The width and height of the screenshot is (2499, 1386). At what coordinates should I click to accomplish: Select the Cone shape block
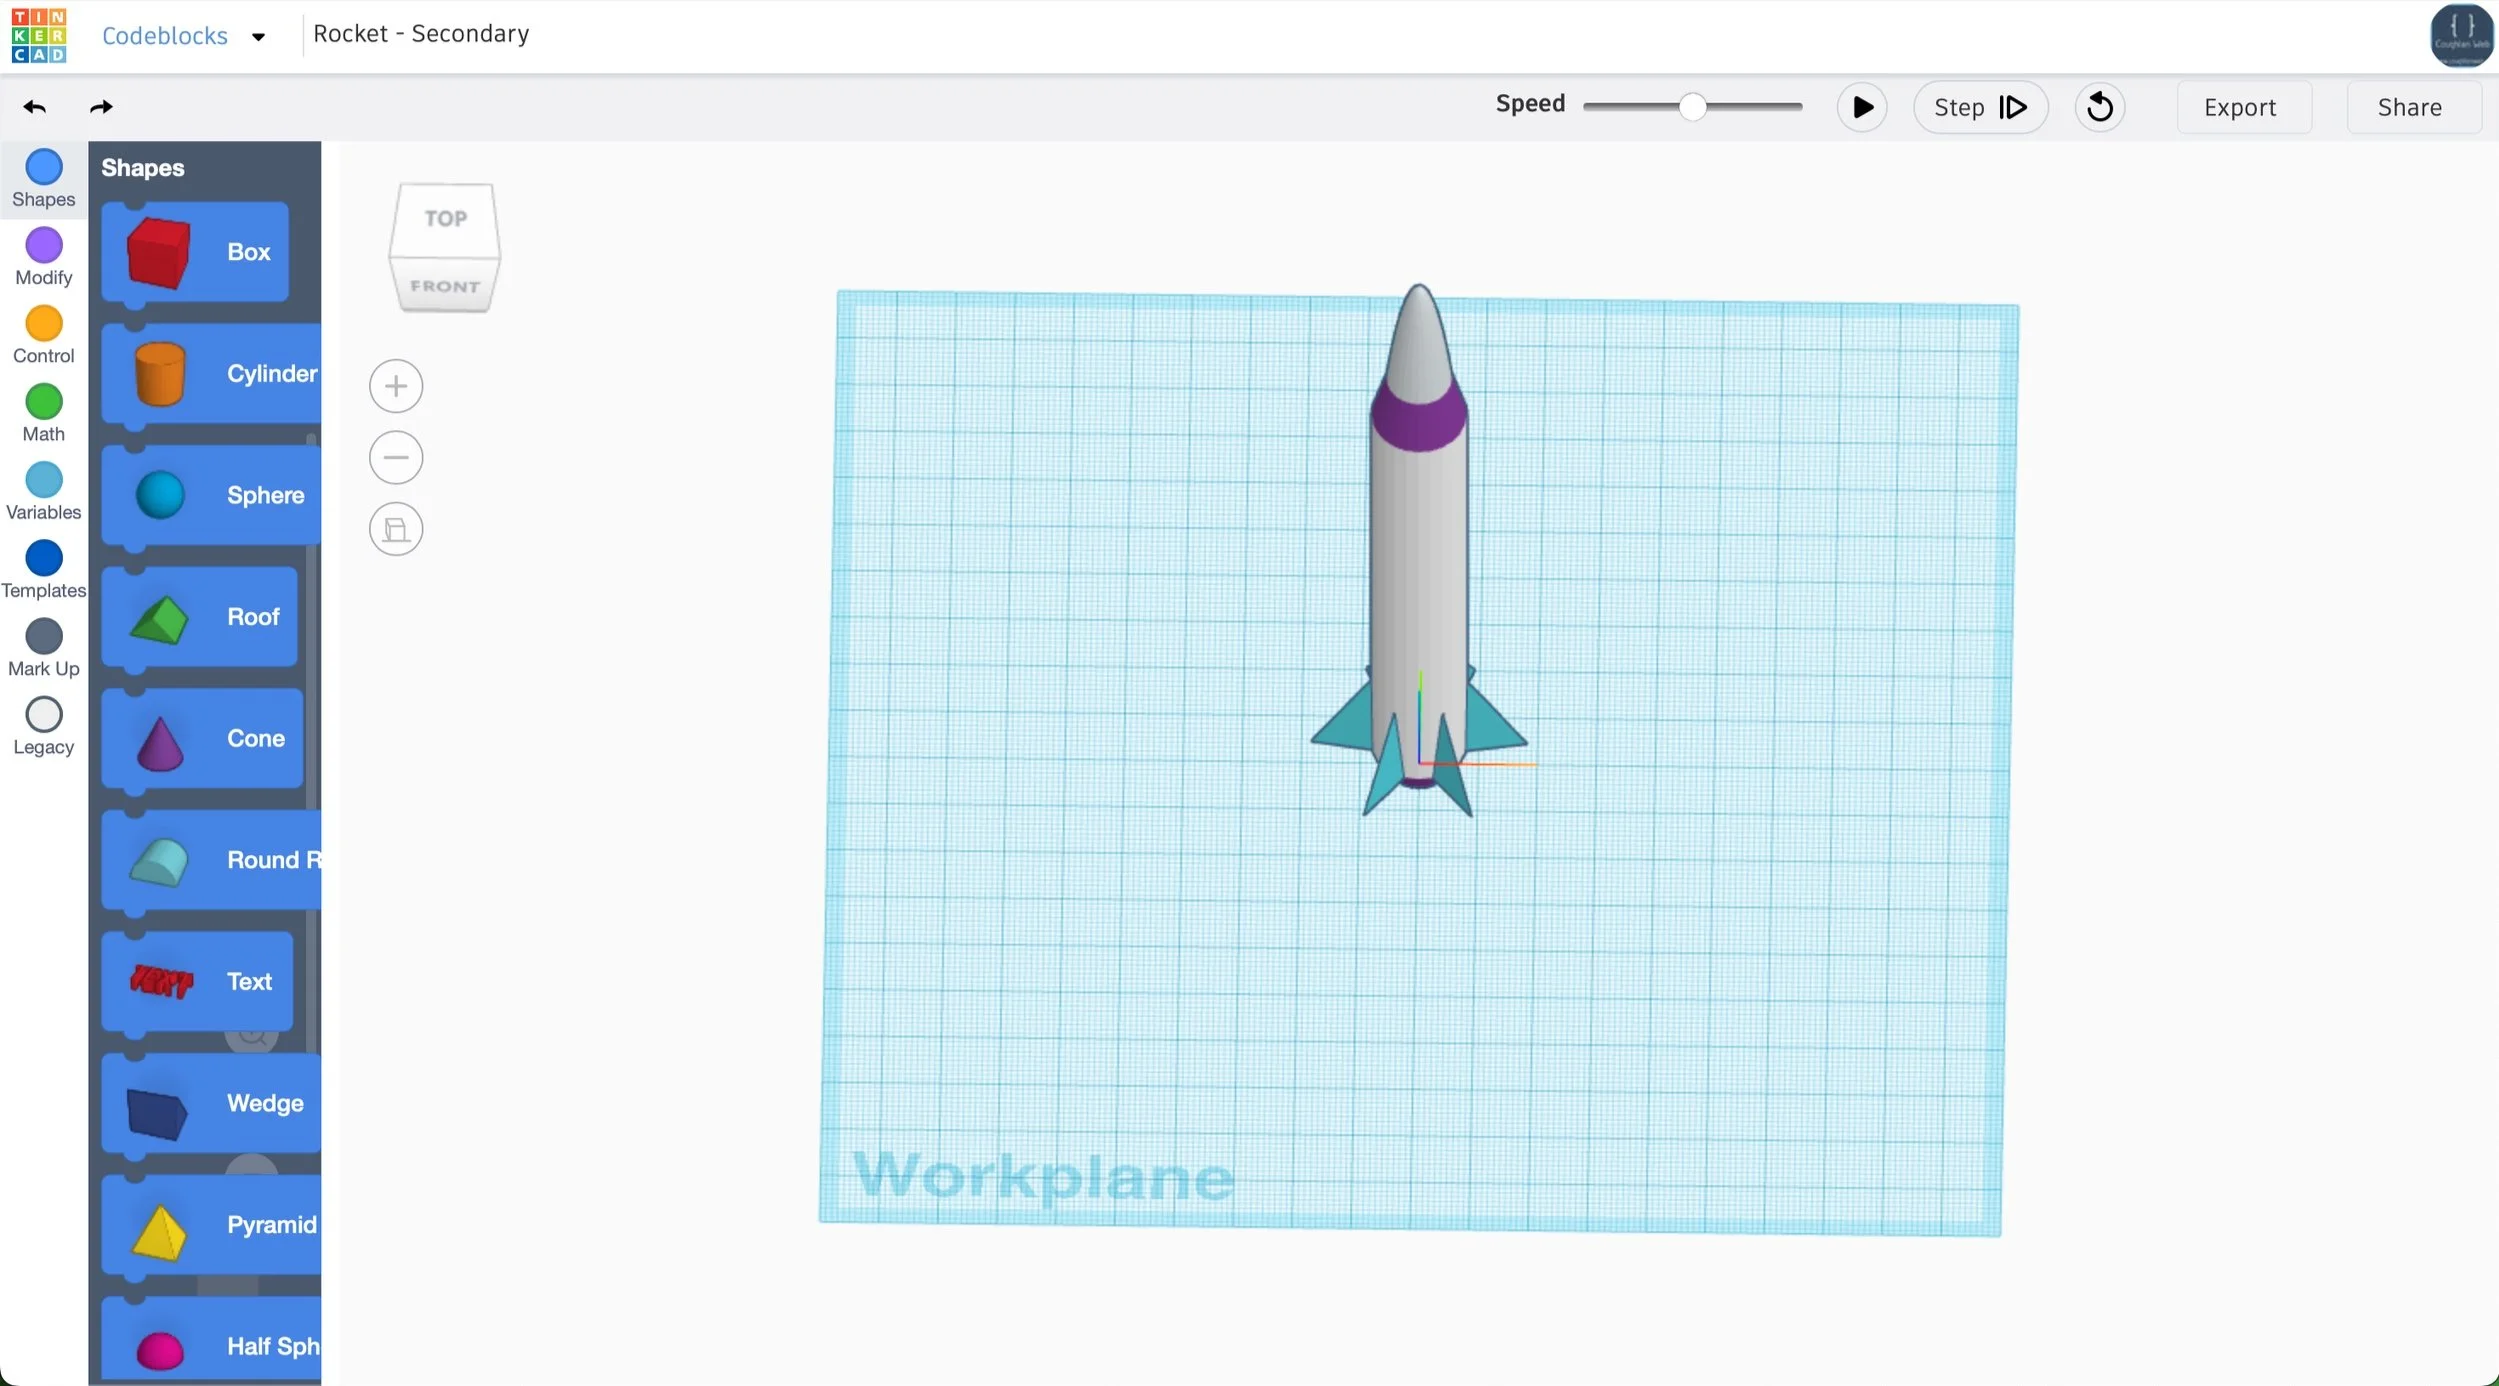click(x=205, y=739)
